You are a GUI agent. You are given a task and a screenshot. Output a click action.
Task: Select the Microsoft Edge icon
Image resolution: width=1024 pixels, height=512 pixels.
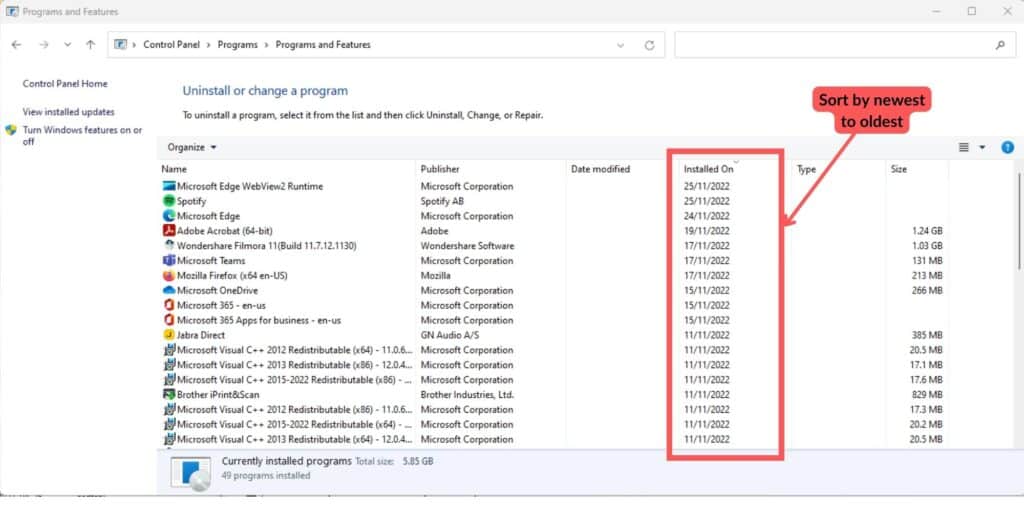[x=169, y=216]
